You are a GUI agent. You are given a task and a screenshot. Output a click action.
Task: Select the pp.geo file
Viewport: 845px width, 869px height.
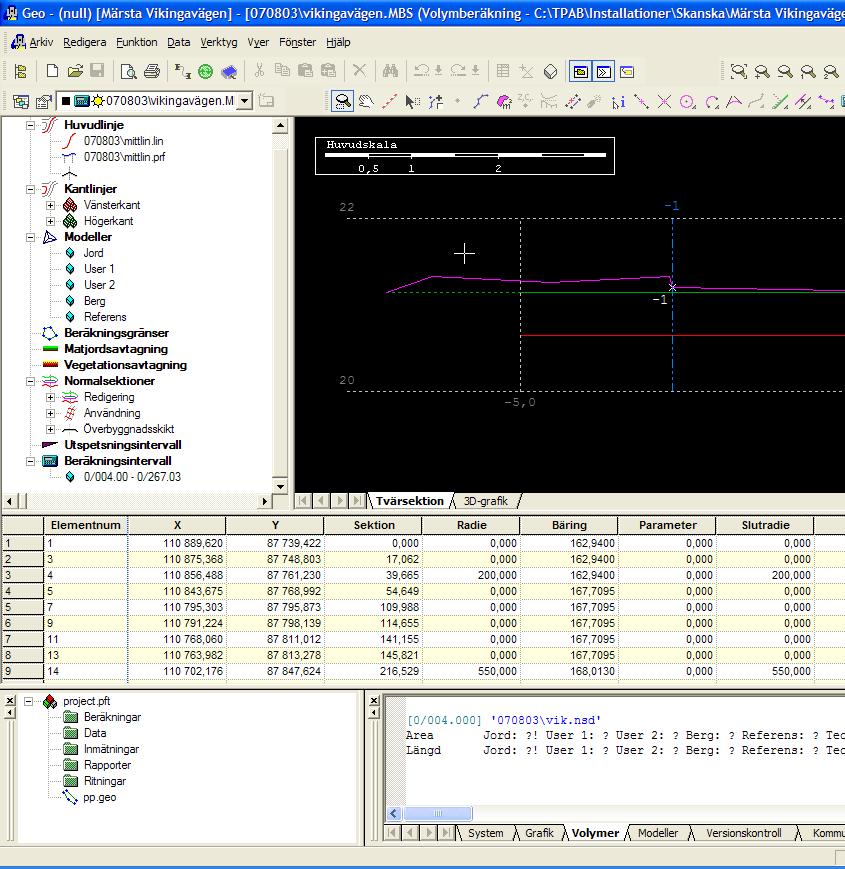100,798
